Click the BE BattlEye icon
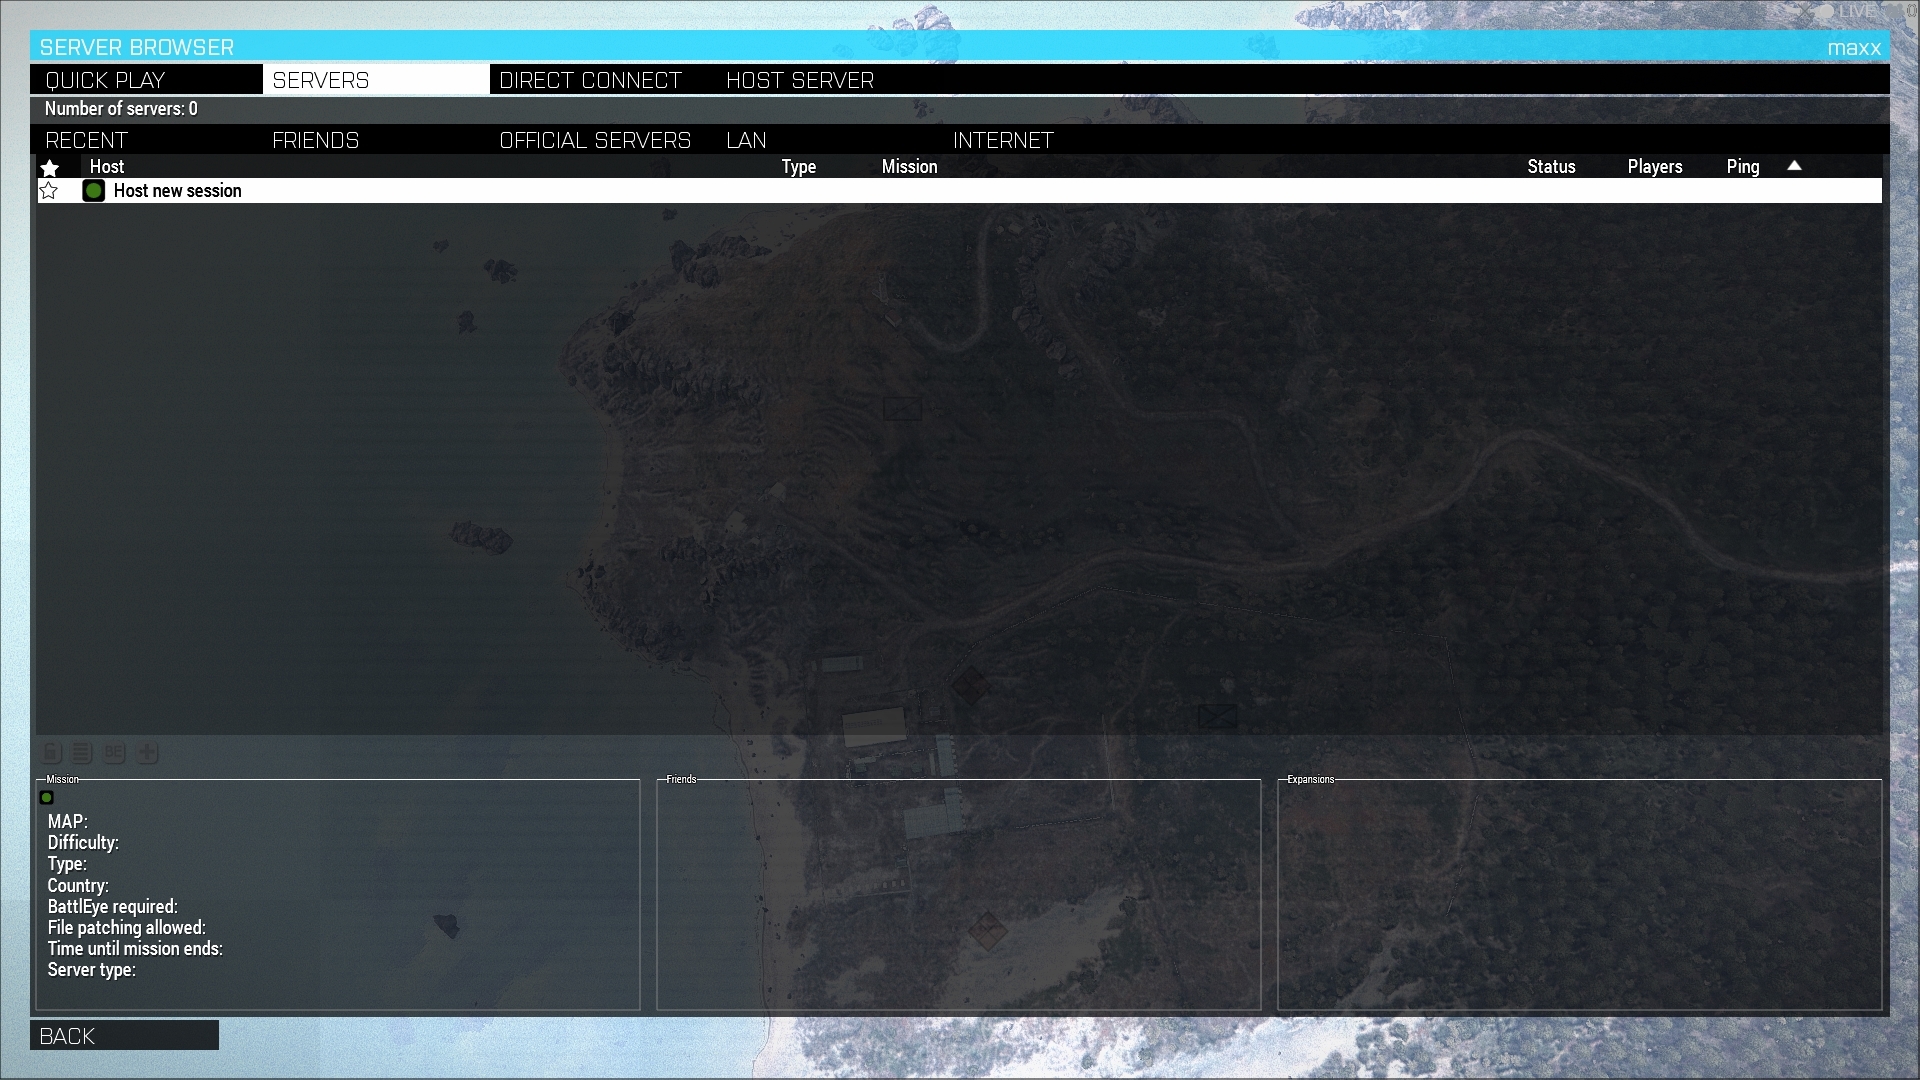Image resolution: width=1920 pixels, height=1080 pixels. click(114, 753)
